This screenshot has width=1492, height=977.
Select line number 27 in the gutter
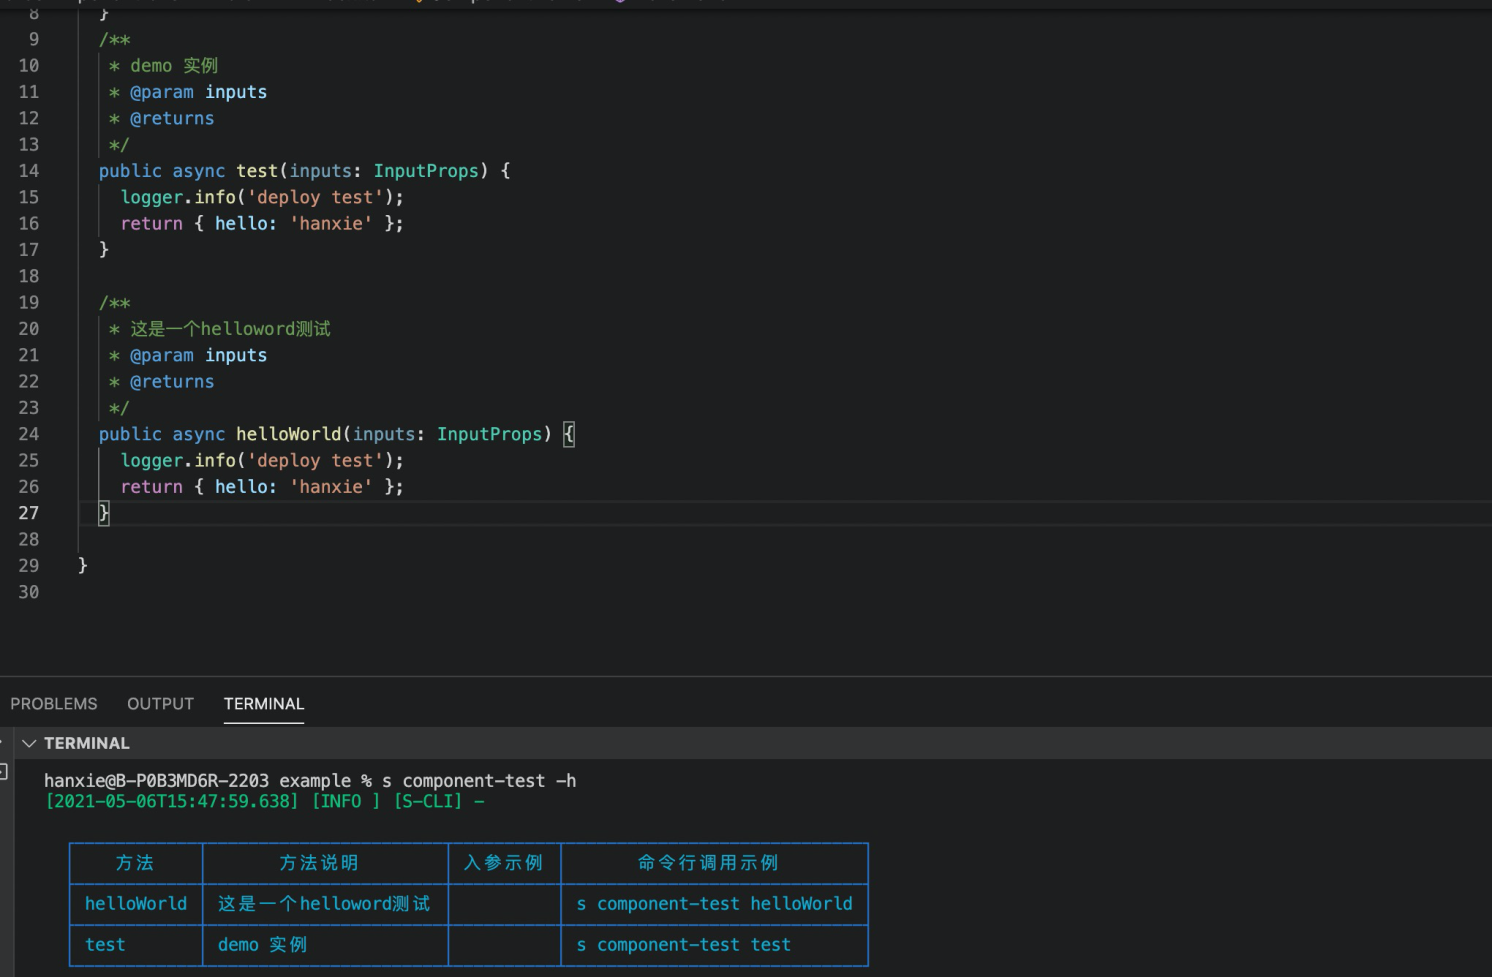click(x=29, y=513)
